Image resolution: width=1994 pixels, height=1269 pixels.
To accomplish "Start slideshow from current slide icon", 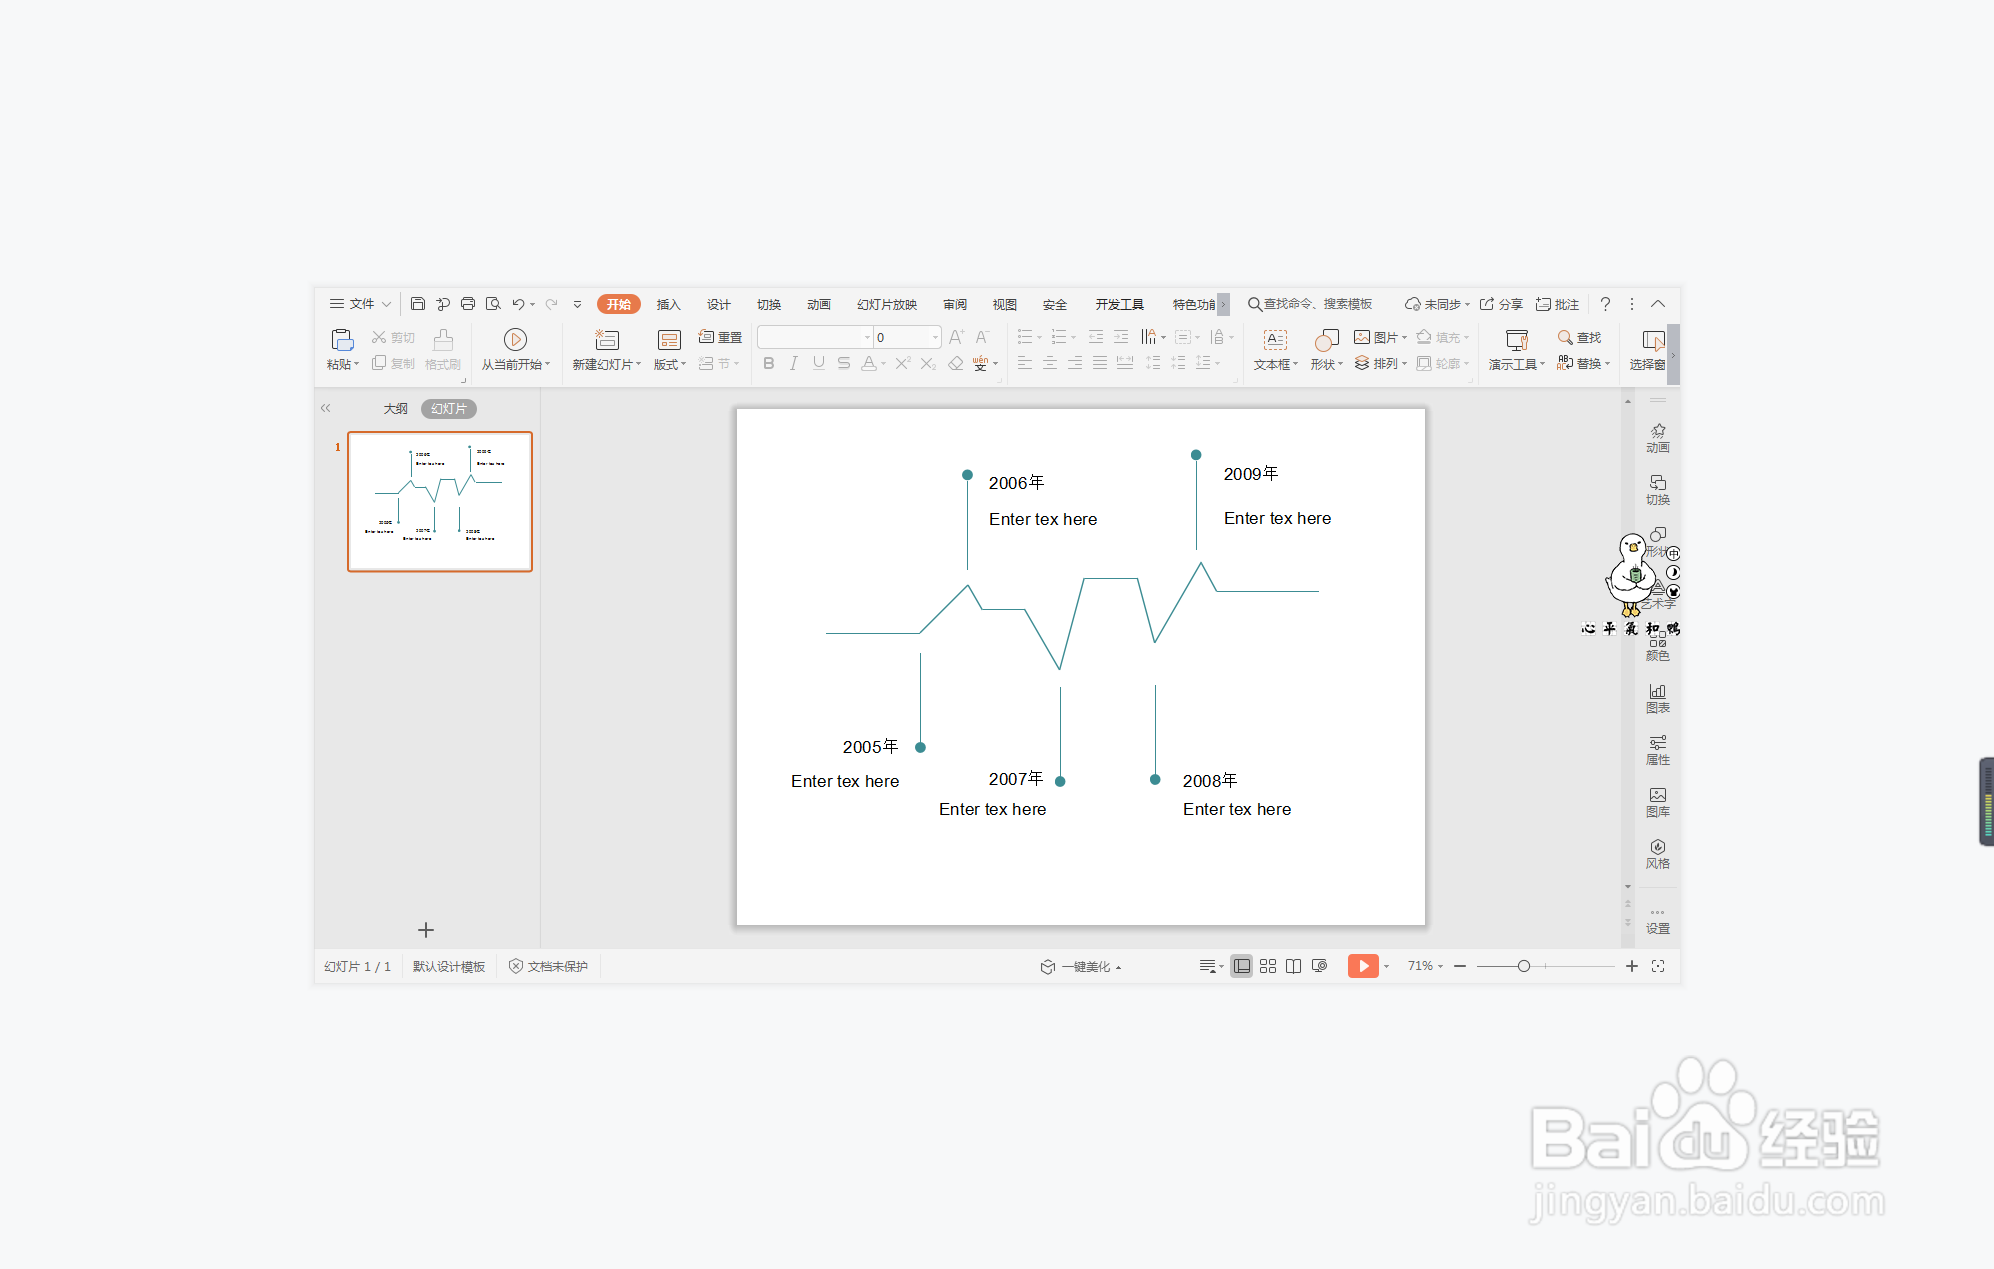I will (x=515, y=340).
